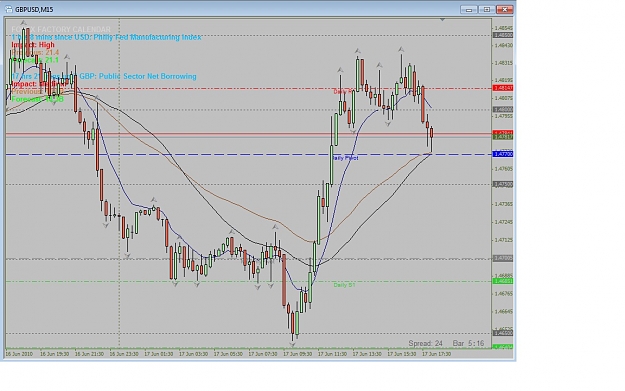Click the 'Forecast: 21.1' calendar text
625x391 pixels.
(x=35, y=60)
